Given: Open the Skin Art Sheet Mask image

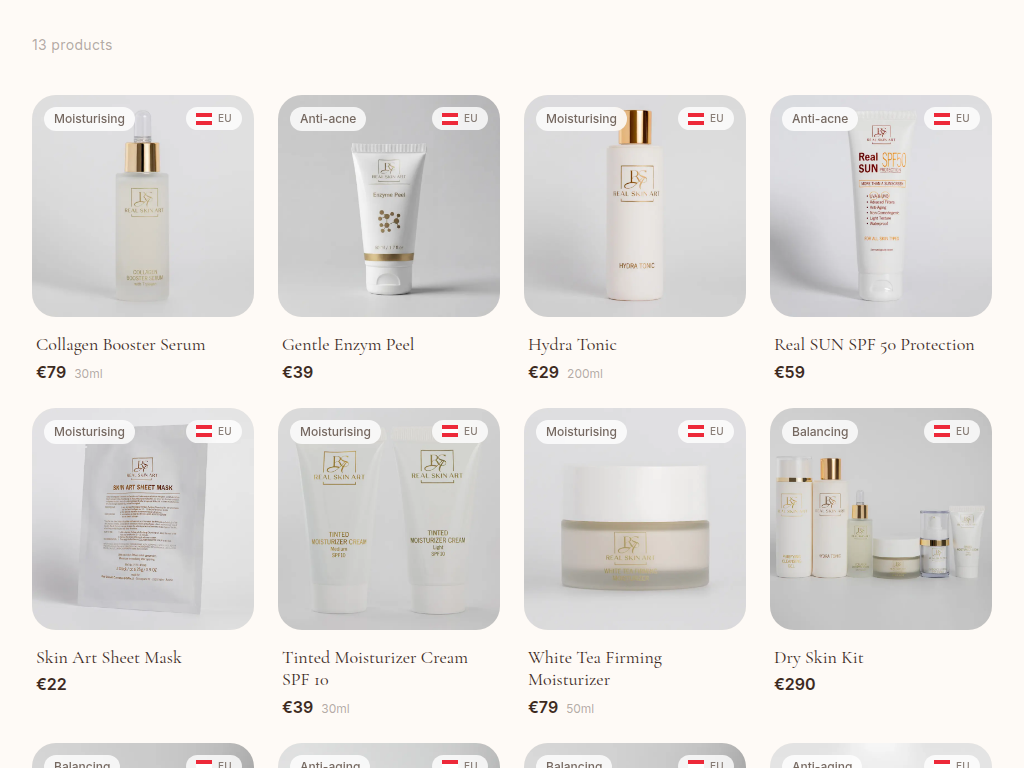Looking at the screenshot, I should point(143,519).
